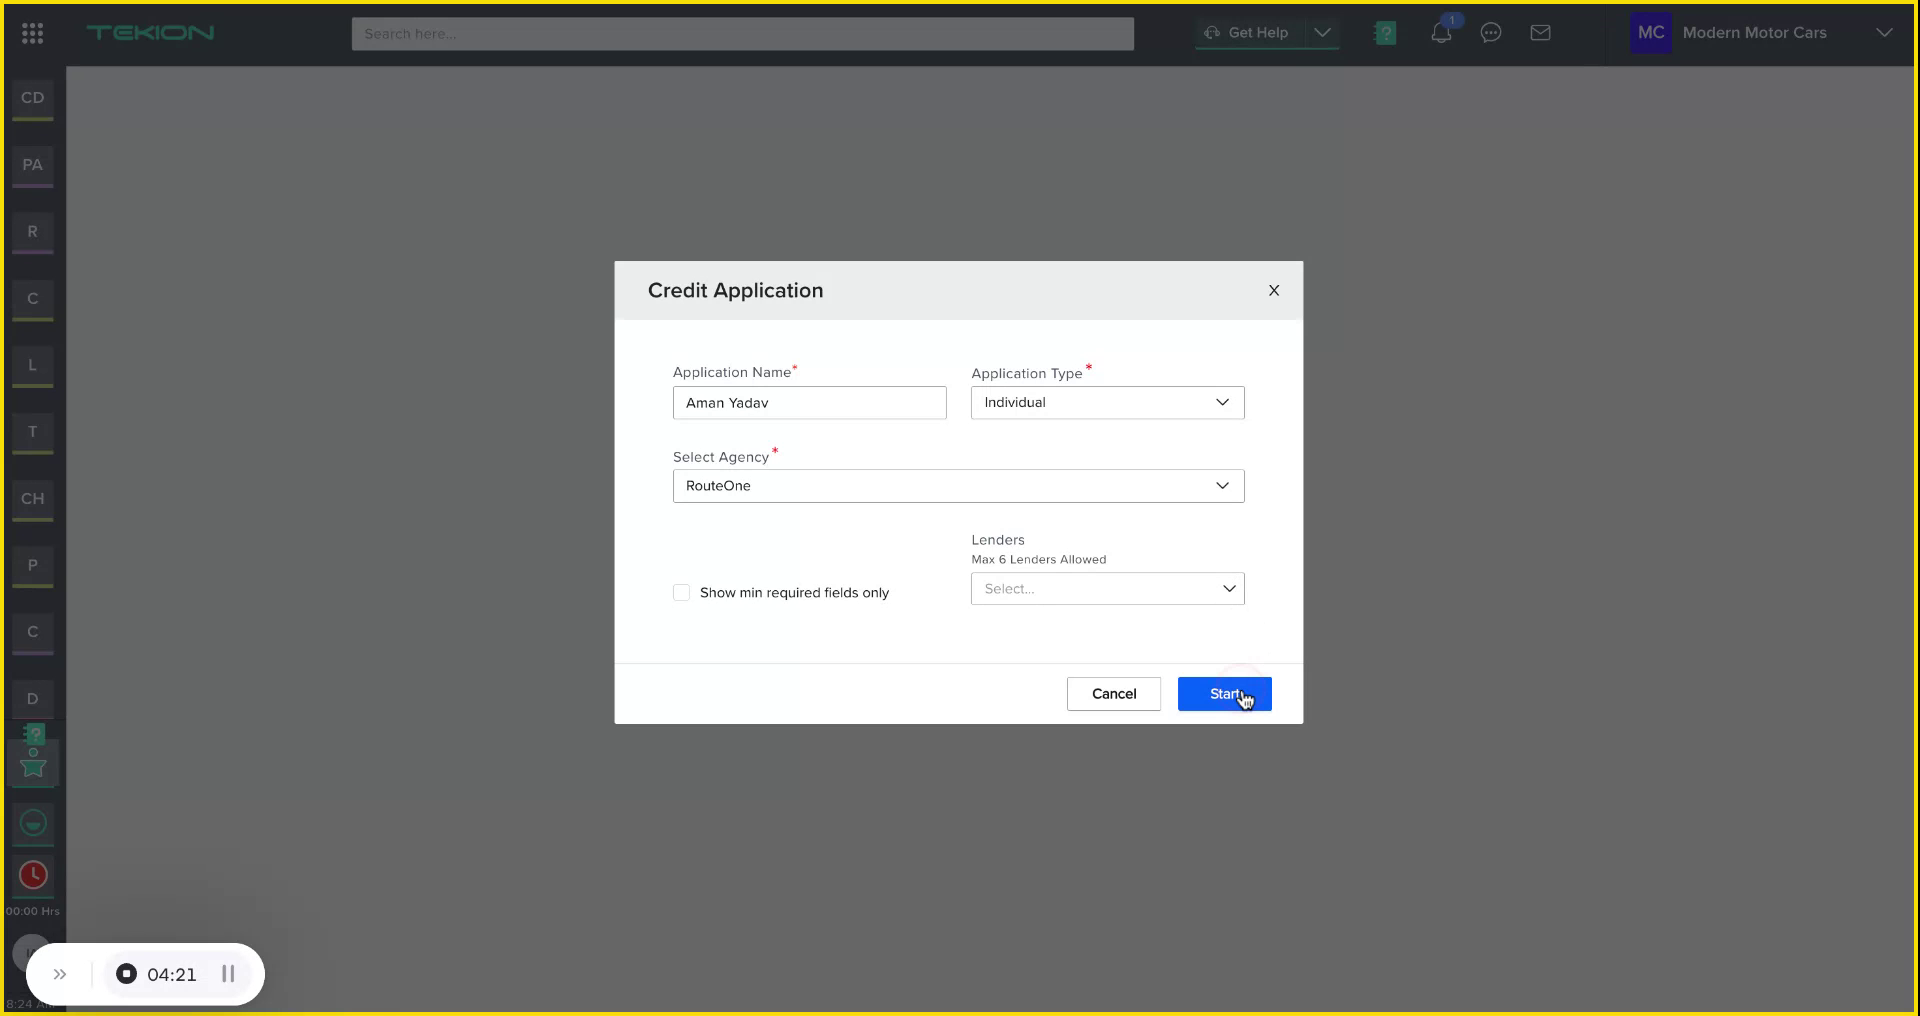The width and height of the screenshot is (1920, 1016).
Task: Click the red timer clock icon showing 00:00 Hrs
Action: click(32, 874)
